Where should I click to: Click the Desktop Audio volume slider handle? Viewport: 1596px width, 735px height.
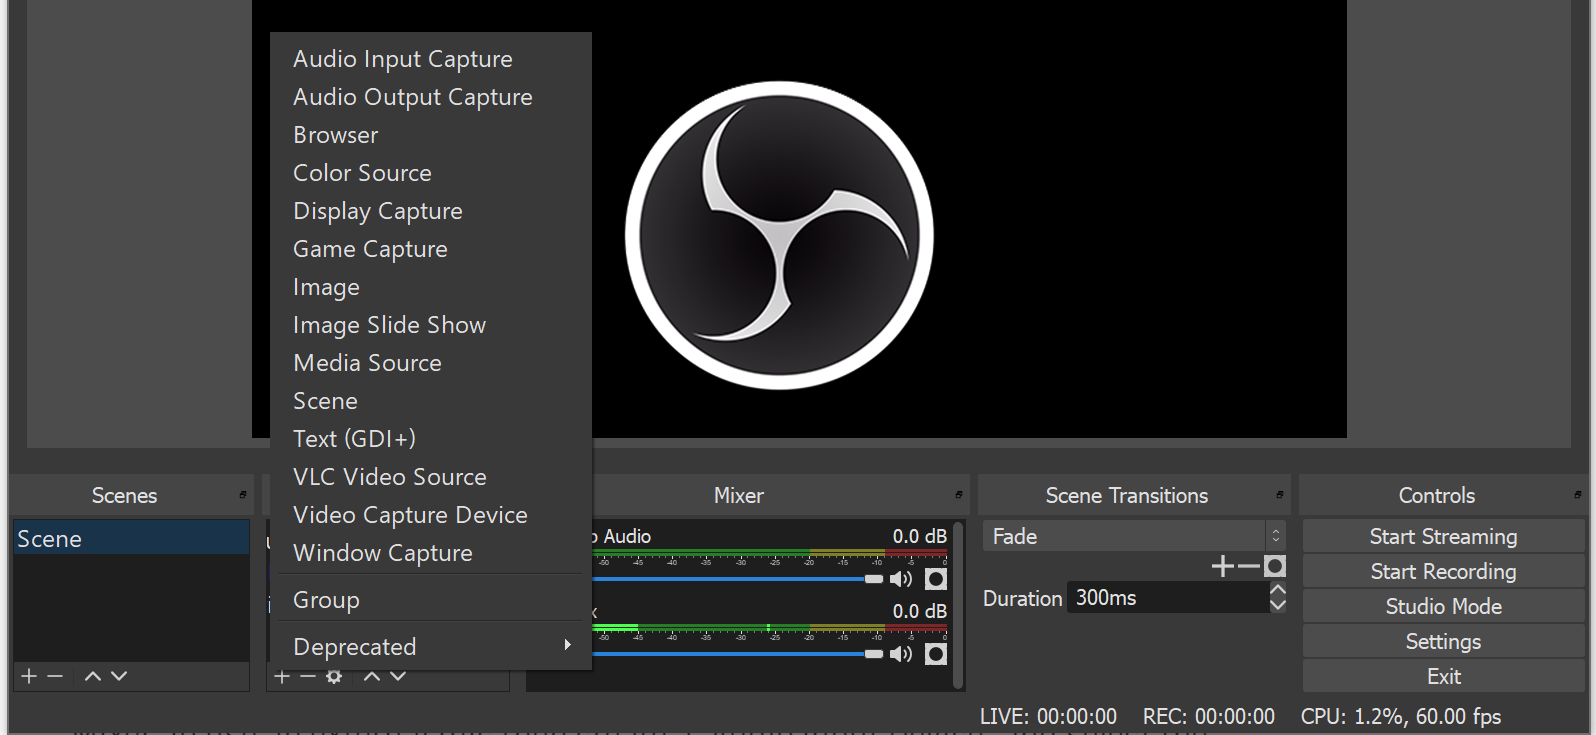[874, 579]
